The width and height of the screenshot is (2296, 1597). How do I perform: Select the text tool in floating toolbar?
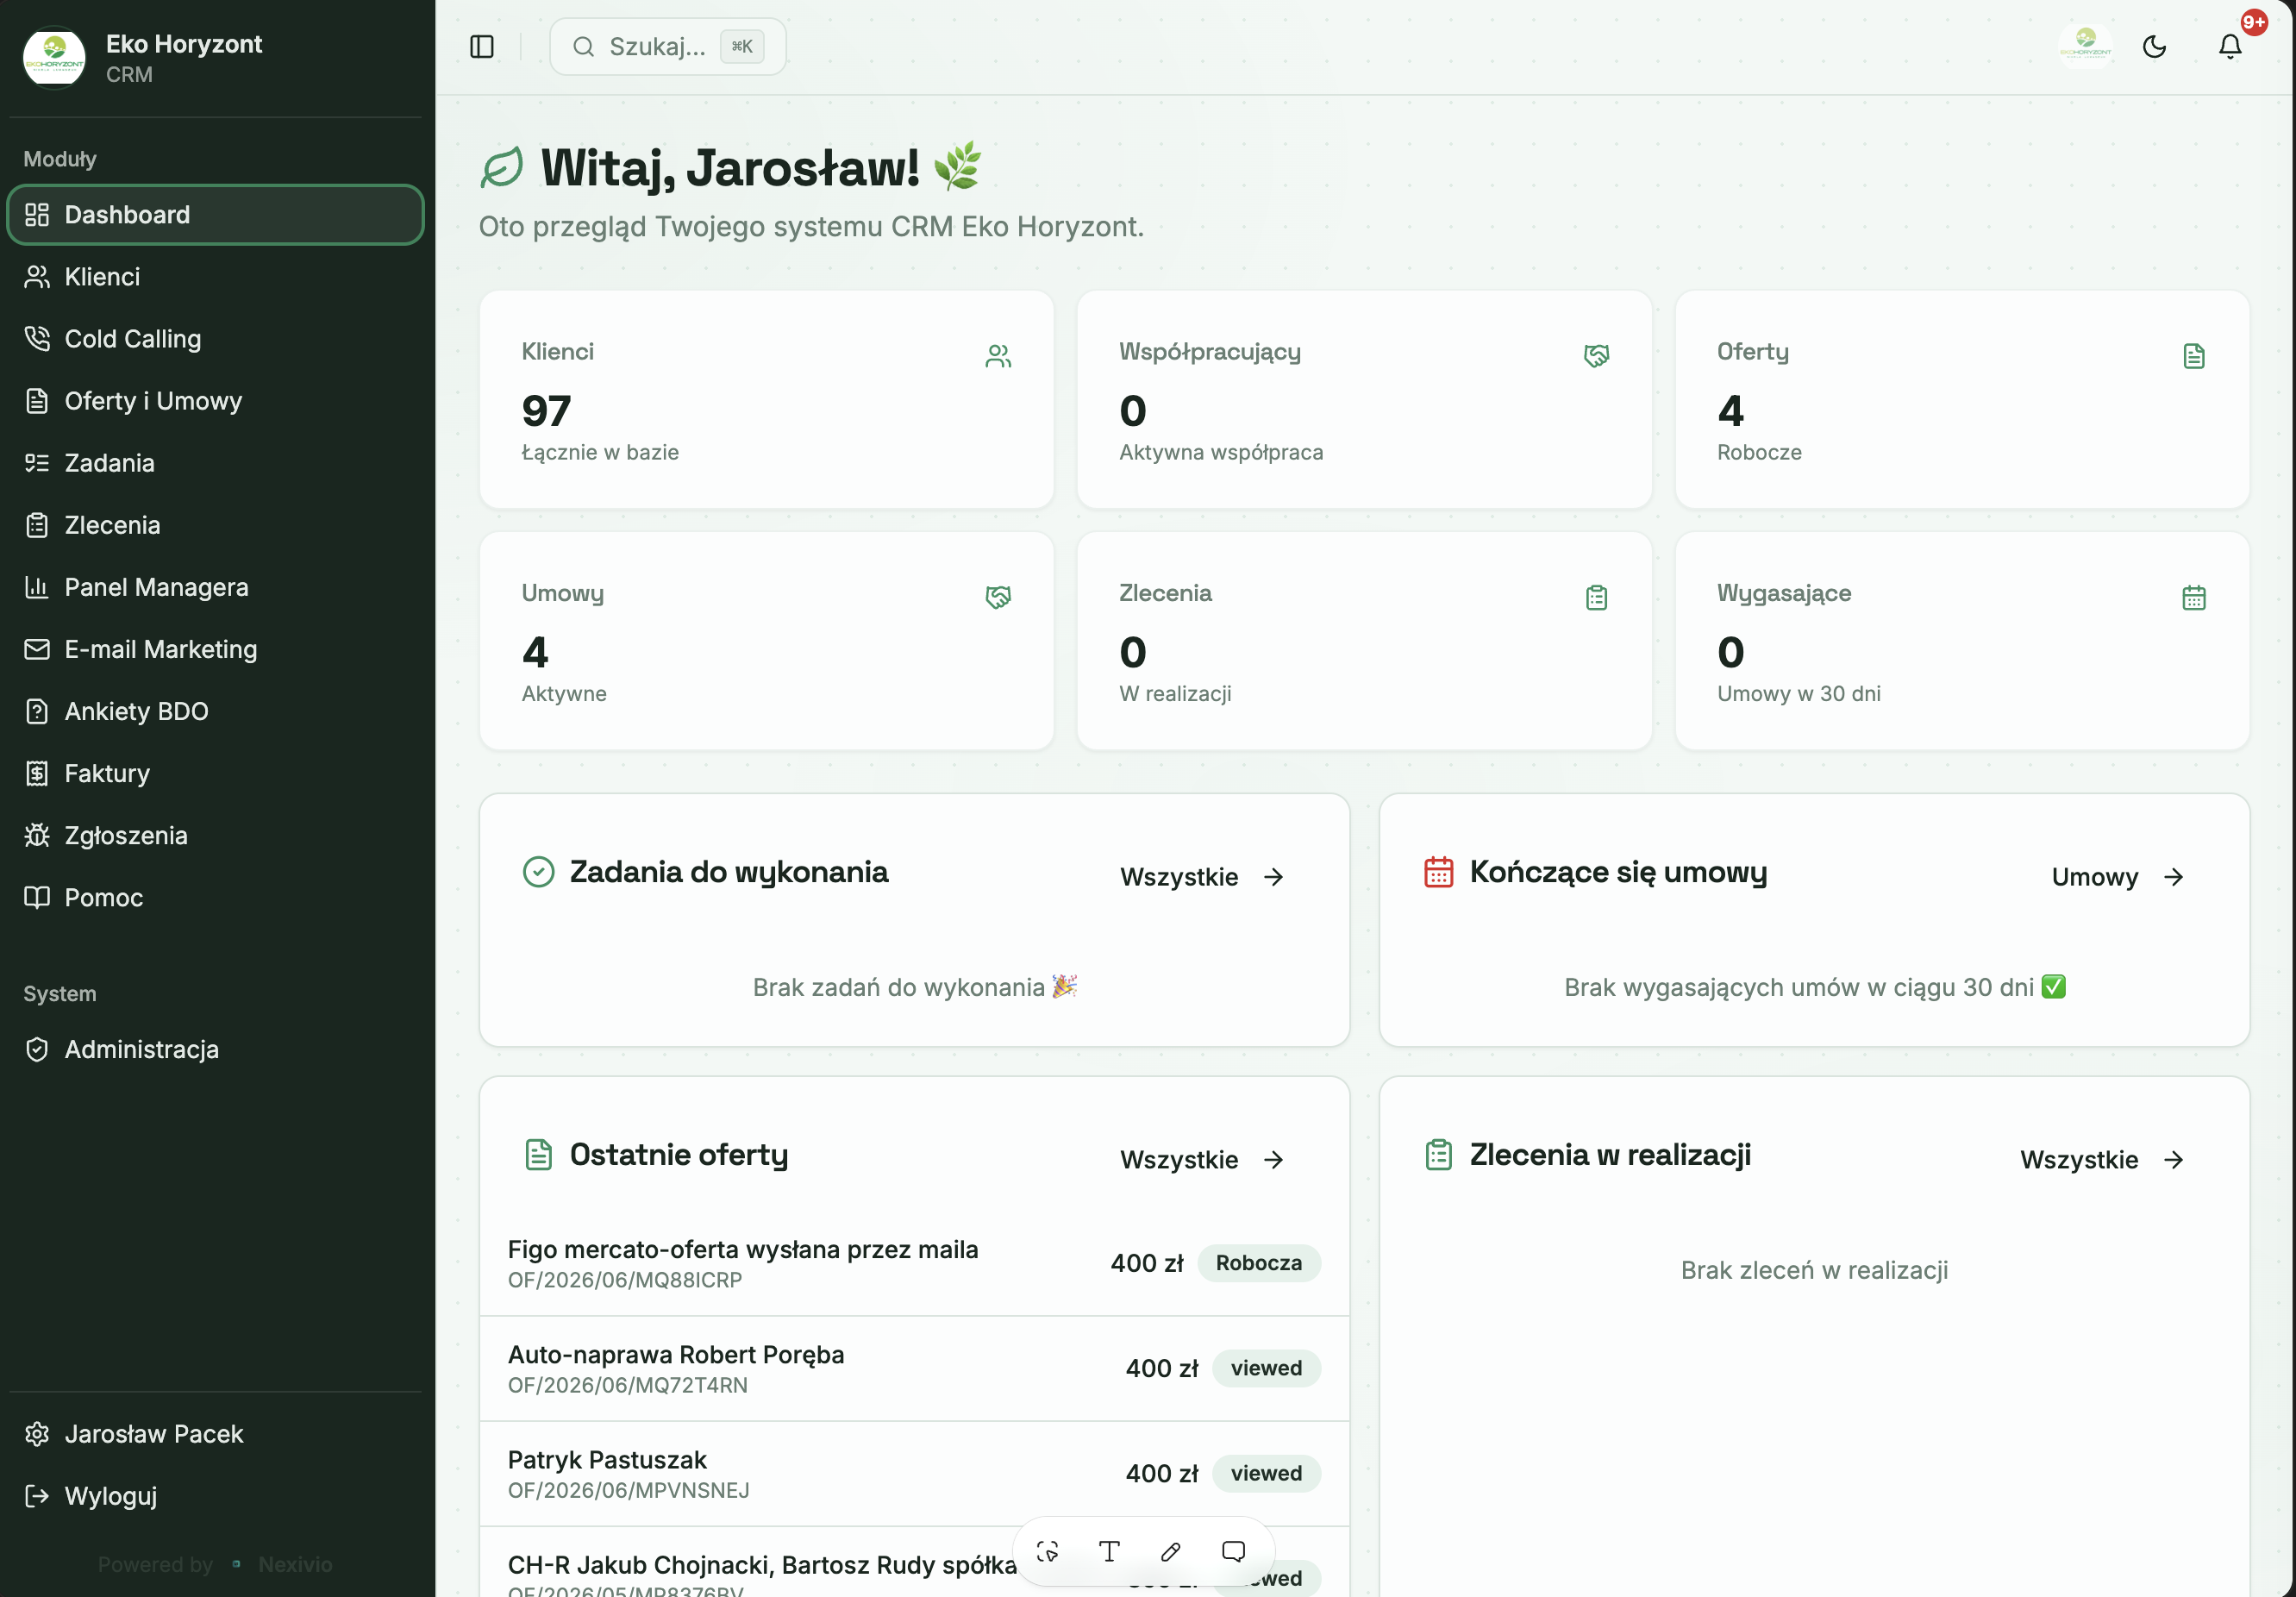1109,1551
